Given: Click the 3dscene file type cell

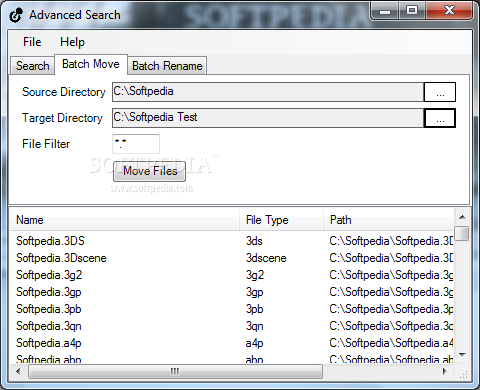Looking at the screenshot, I should [266, 258].
